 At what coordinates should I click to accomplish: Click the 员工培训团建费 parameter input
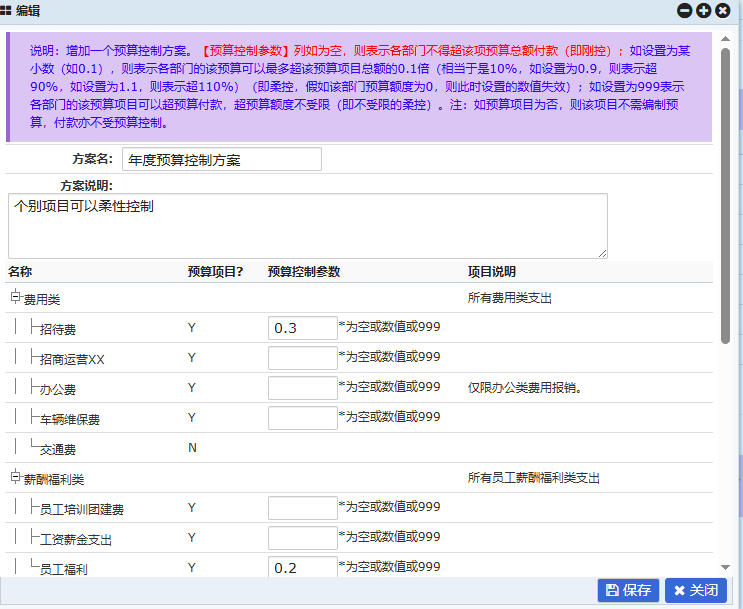coord(302,508)
